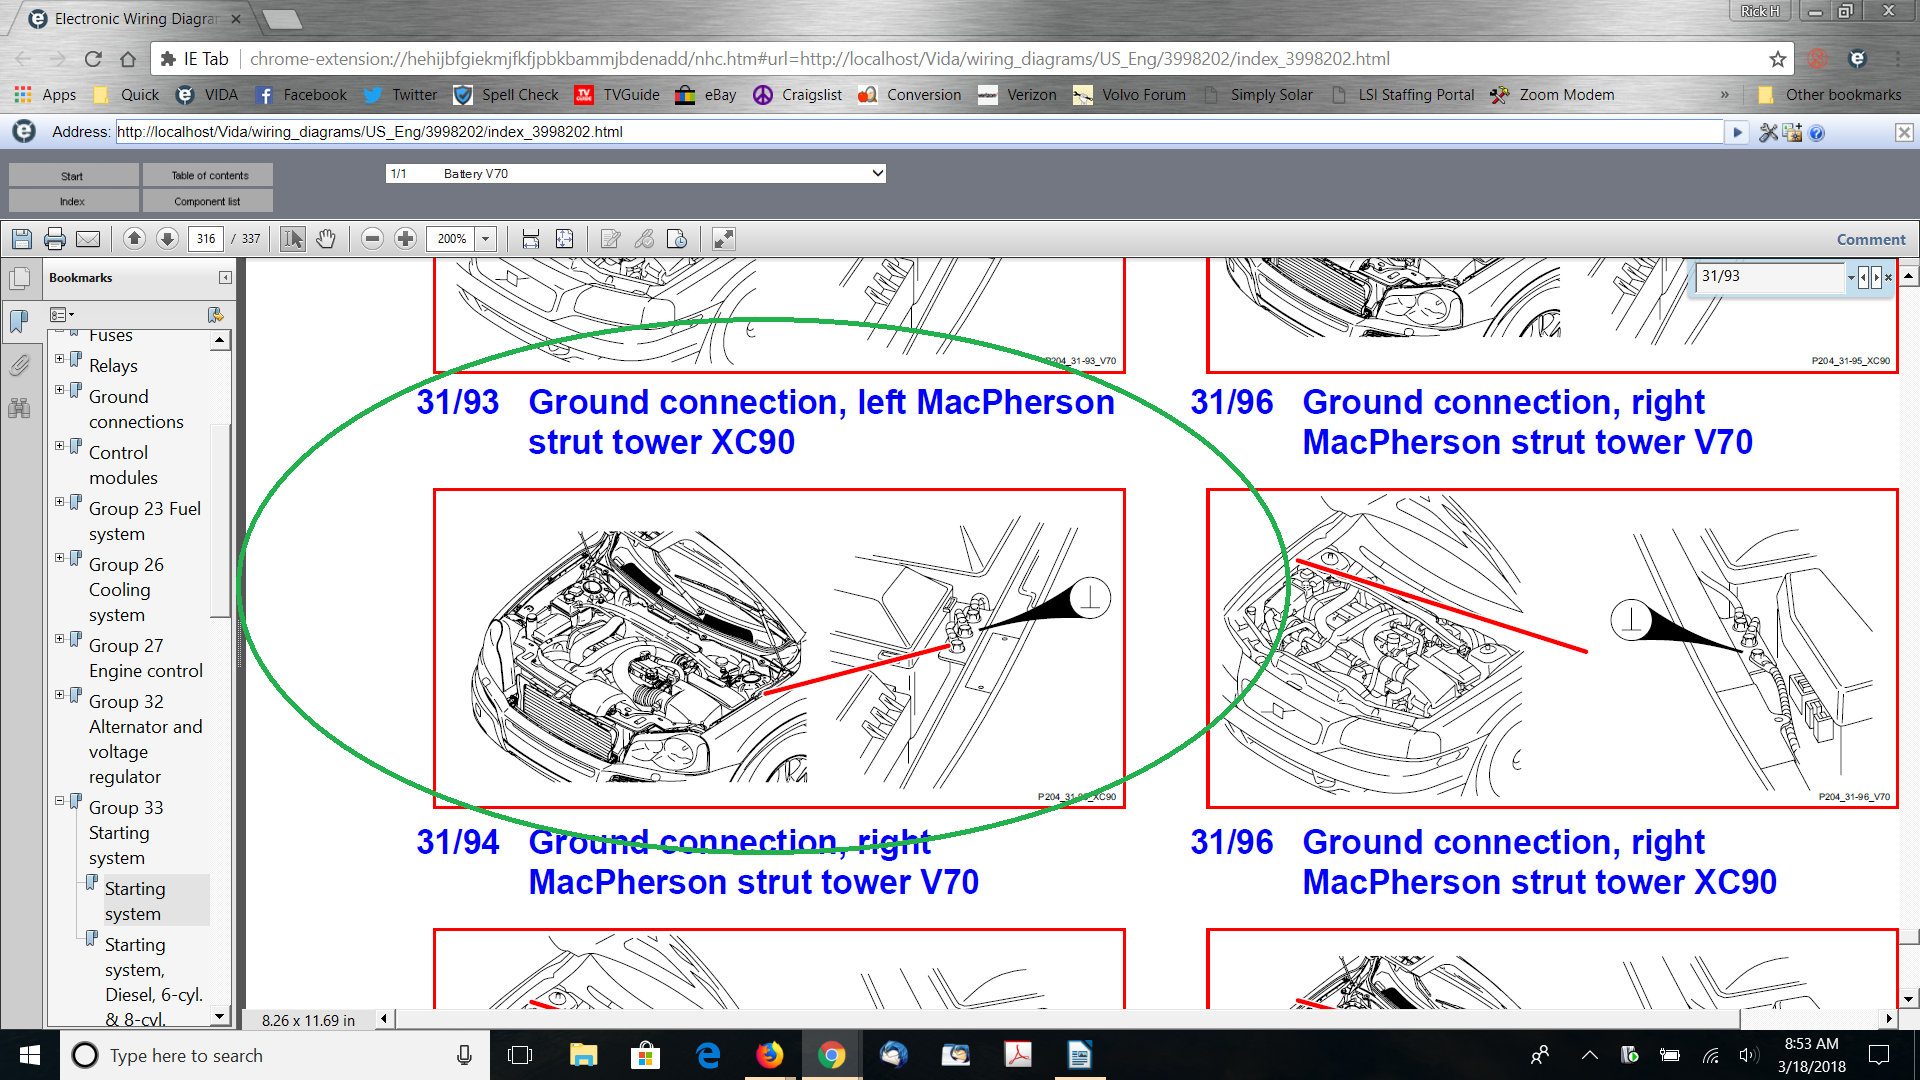Viewport: 1920px width, 1080px height.
Task: Collapse Group 33 Starting system node
Action: click(59, 801)
